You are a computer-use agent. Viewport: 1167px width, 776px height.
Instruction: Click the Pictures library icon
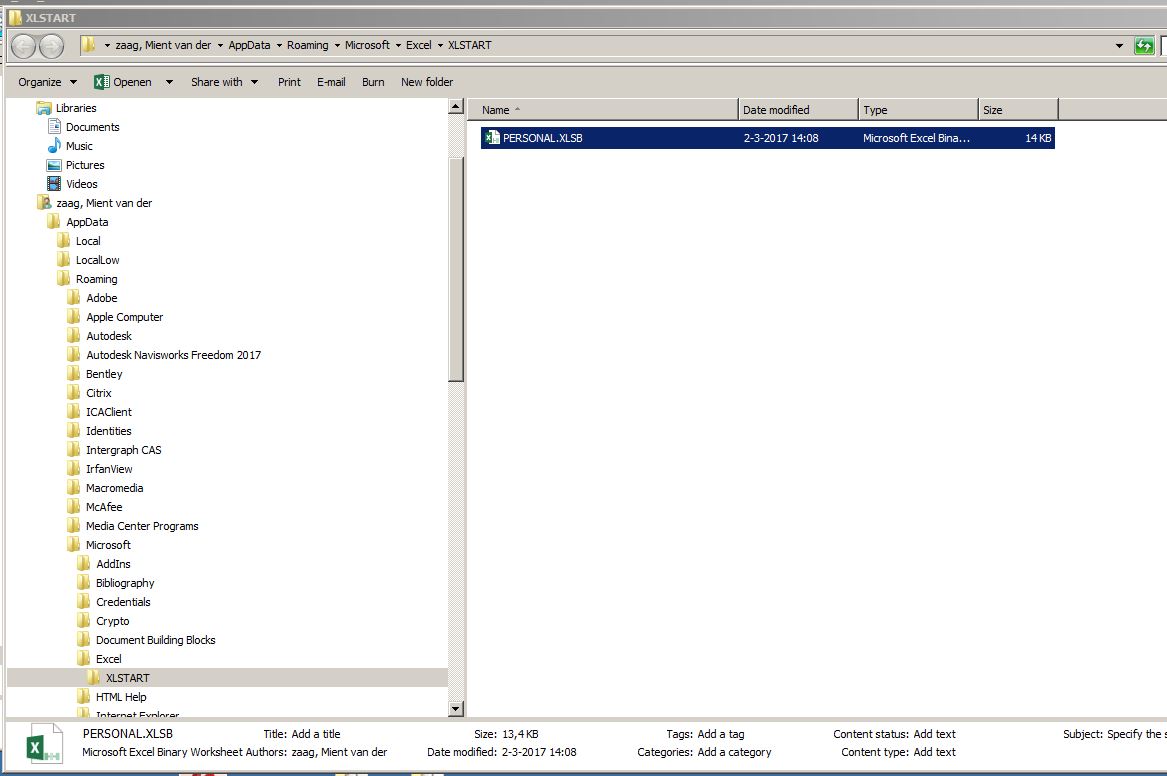54,165
